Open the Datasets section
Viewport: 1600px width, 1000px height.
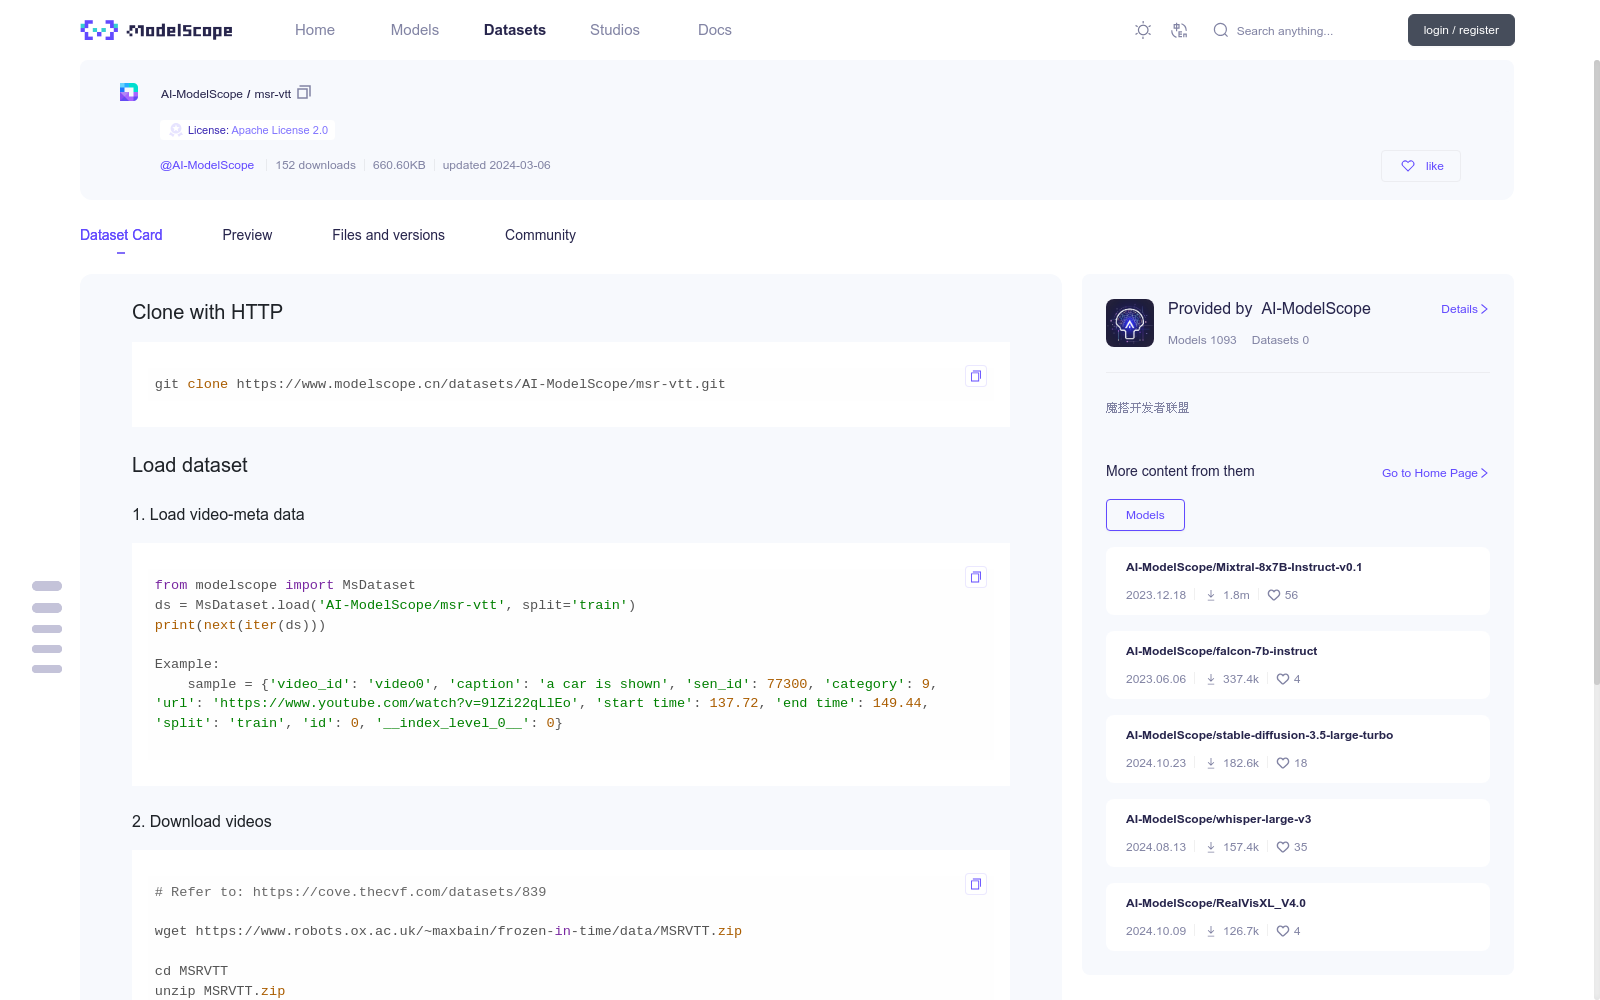(515, 30)
